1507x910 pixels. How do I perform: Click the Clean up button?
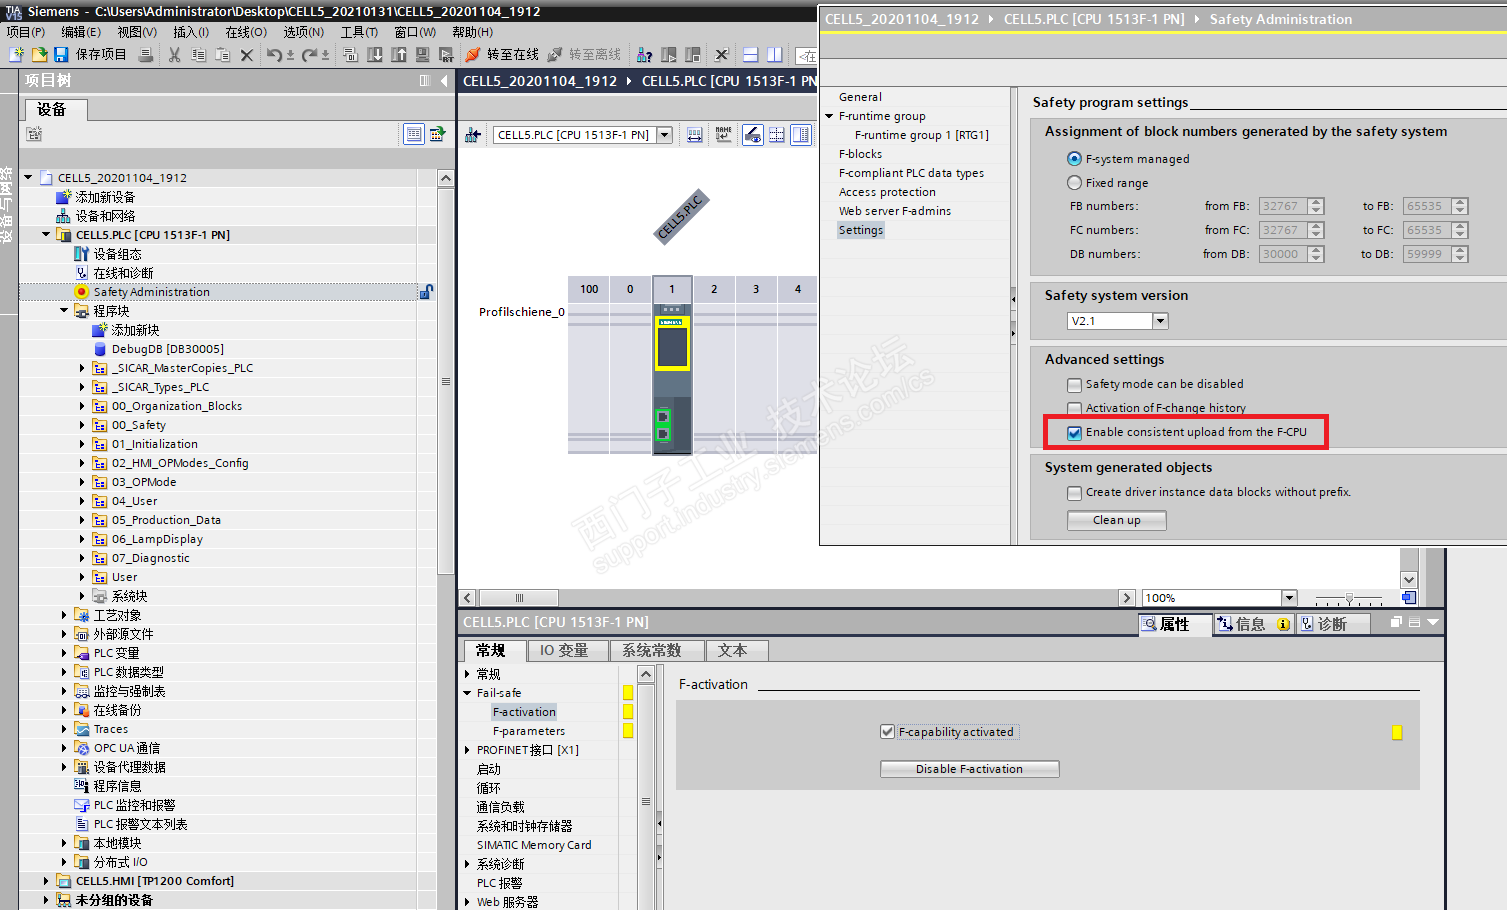[1117, 520]
